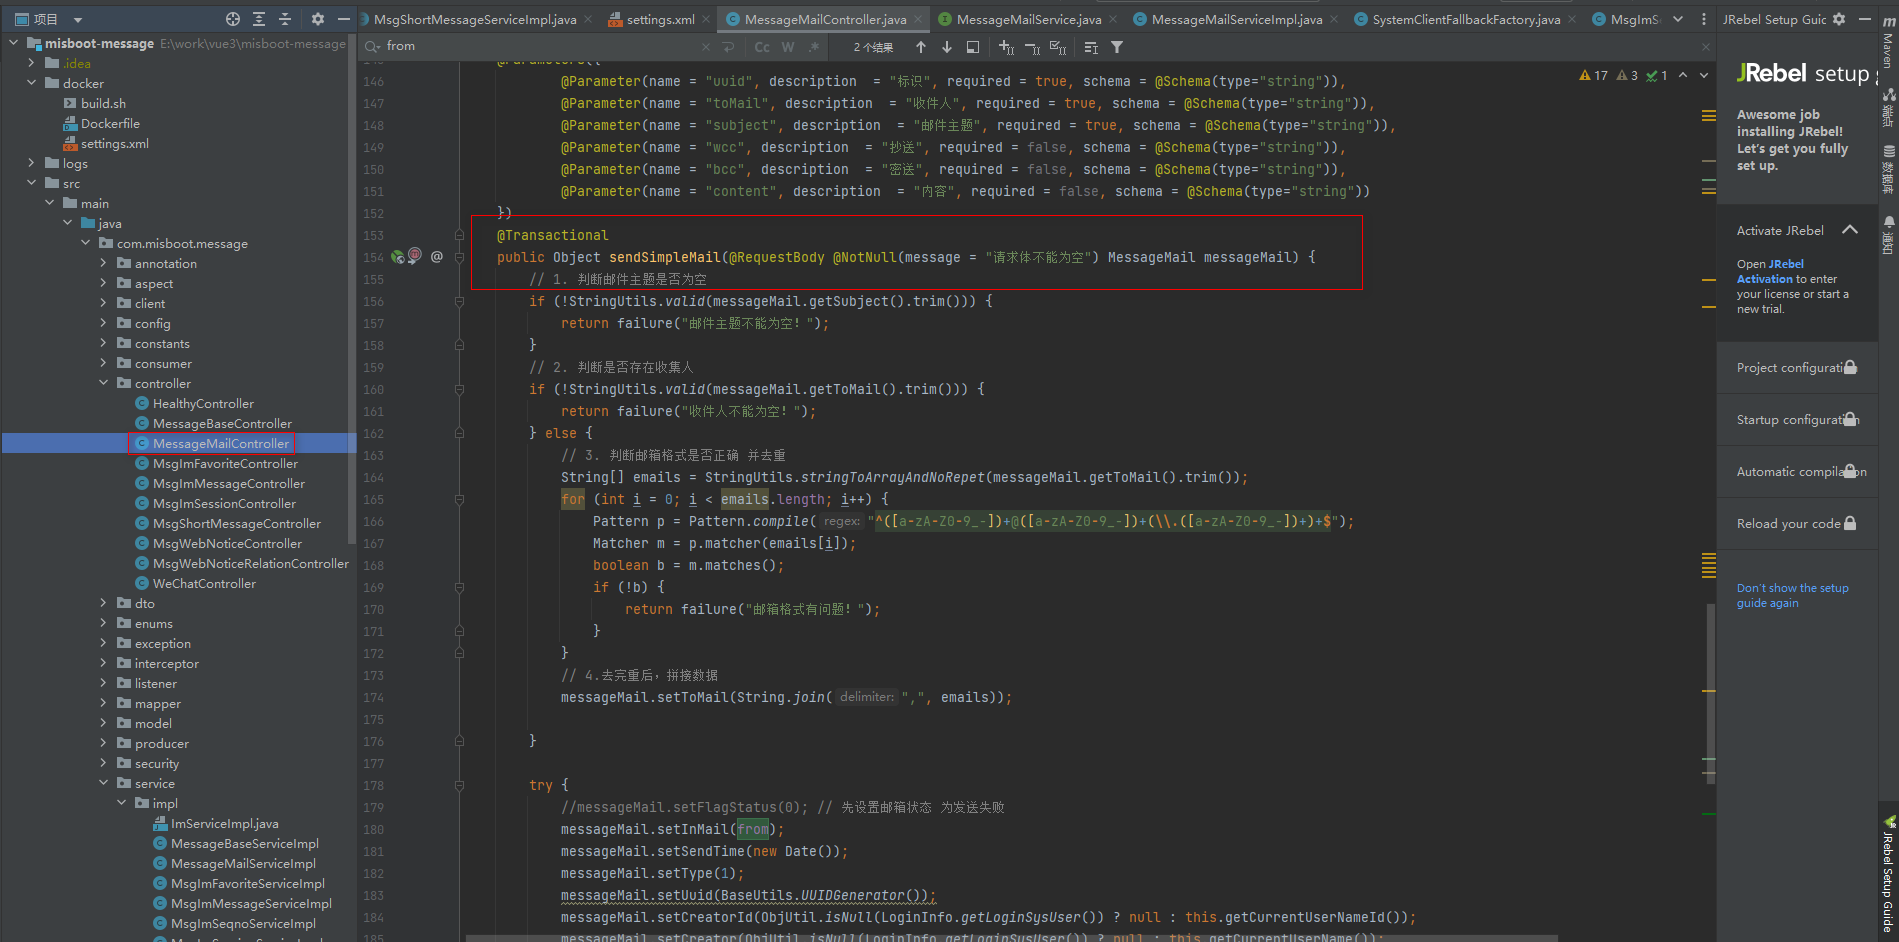Click the Expand All icon in Project toolbar
This screenshot has width=1899, height=942.
(259, 19)
